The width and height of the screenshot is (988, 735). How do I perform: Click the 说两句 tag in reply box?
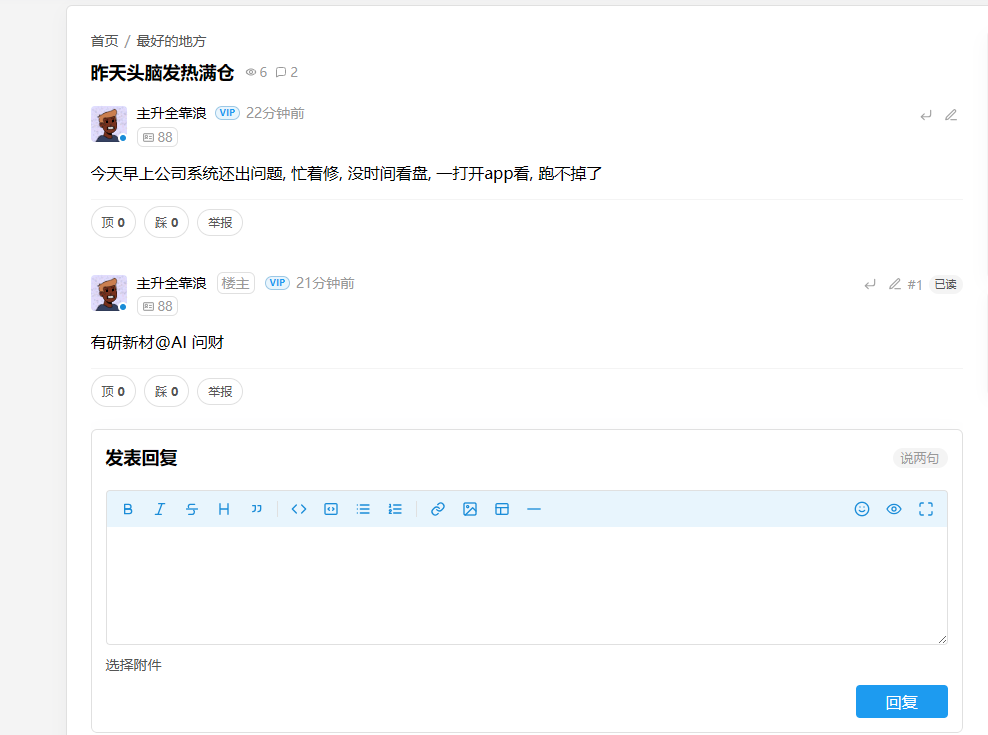click(x=920, y=458)
